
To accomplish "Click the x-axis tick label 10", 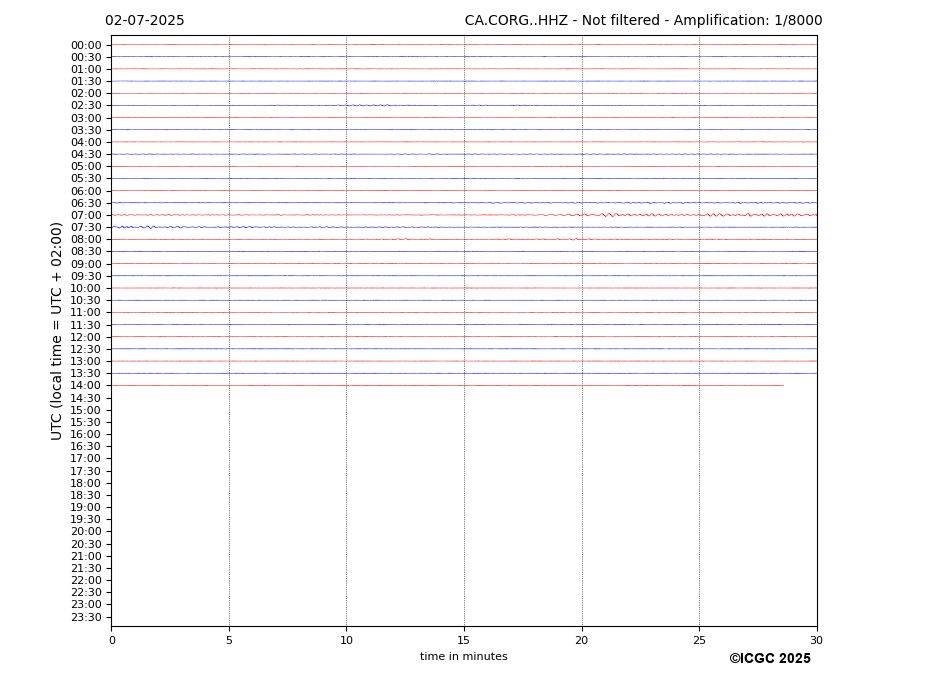I will tap(346, 640).
